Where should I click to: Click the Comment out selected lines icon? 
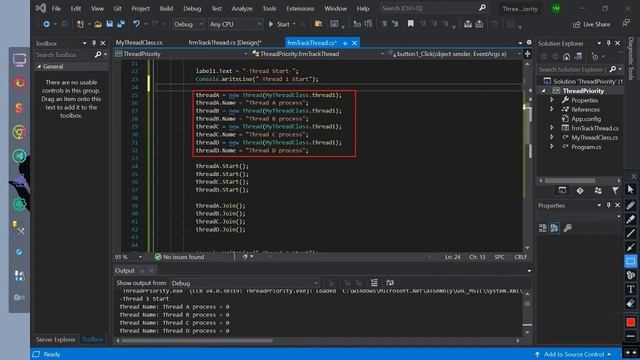pos(384,24)
